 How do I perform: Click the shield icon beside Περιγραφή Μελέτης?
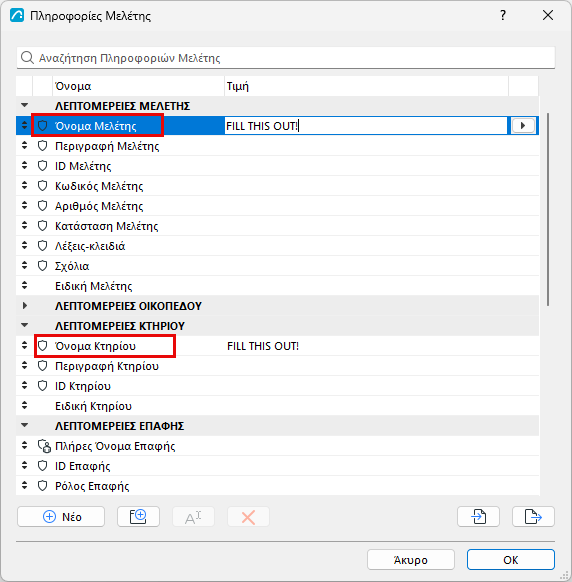tap(43, 146)
